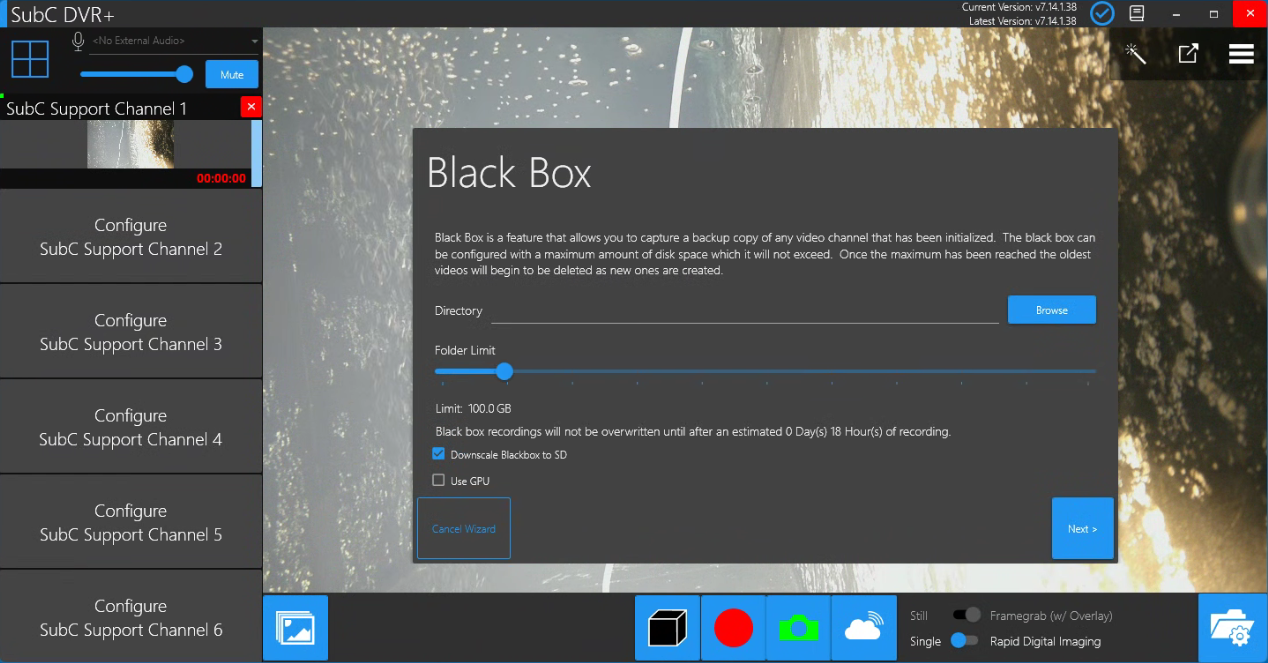This screenshot has width=1268, height=663.
Task: Open the hamburger main menu
Action: [x=1241, y=54]
